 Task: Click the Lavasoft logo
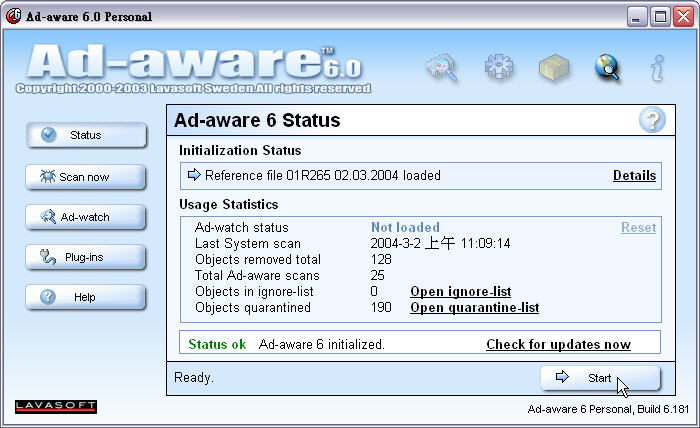pos(56,406)
